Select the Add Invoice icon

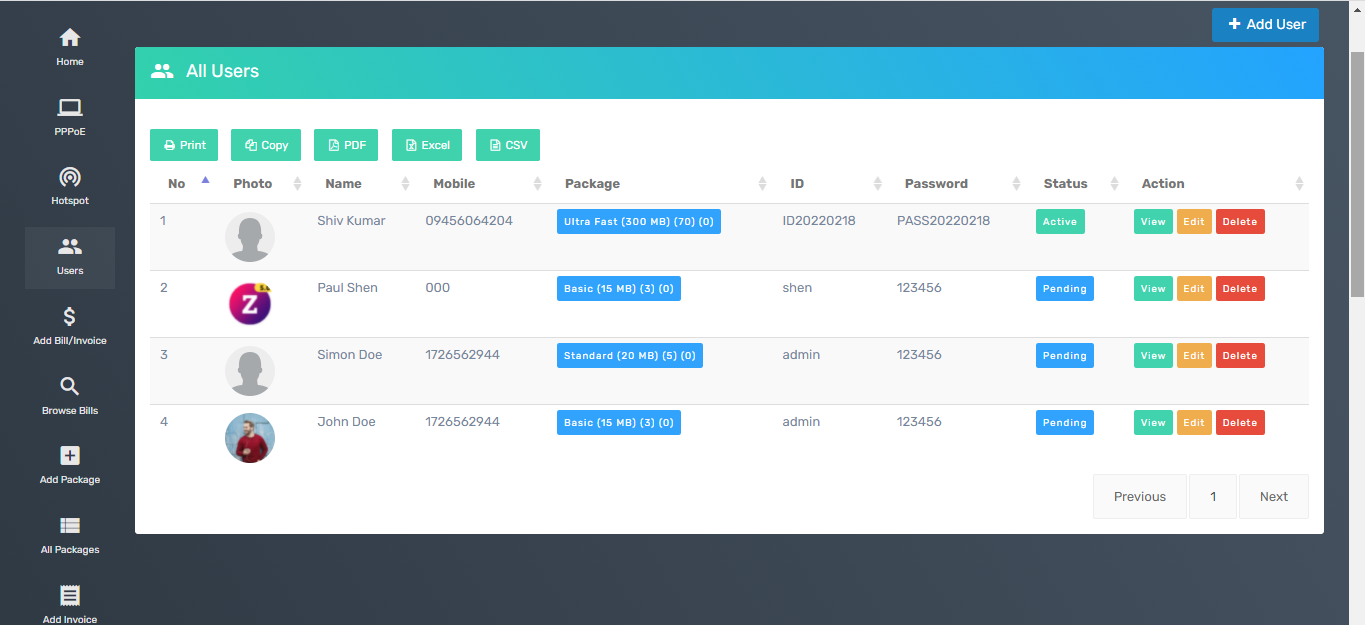click(69, 599)
